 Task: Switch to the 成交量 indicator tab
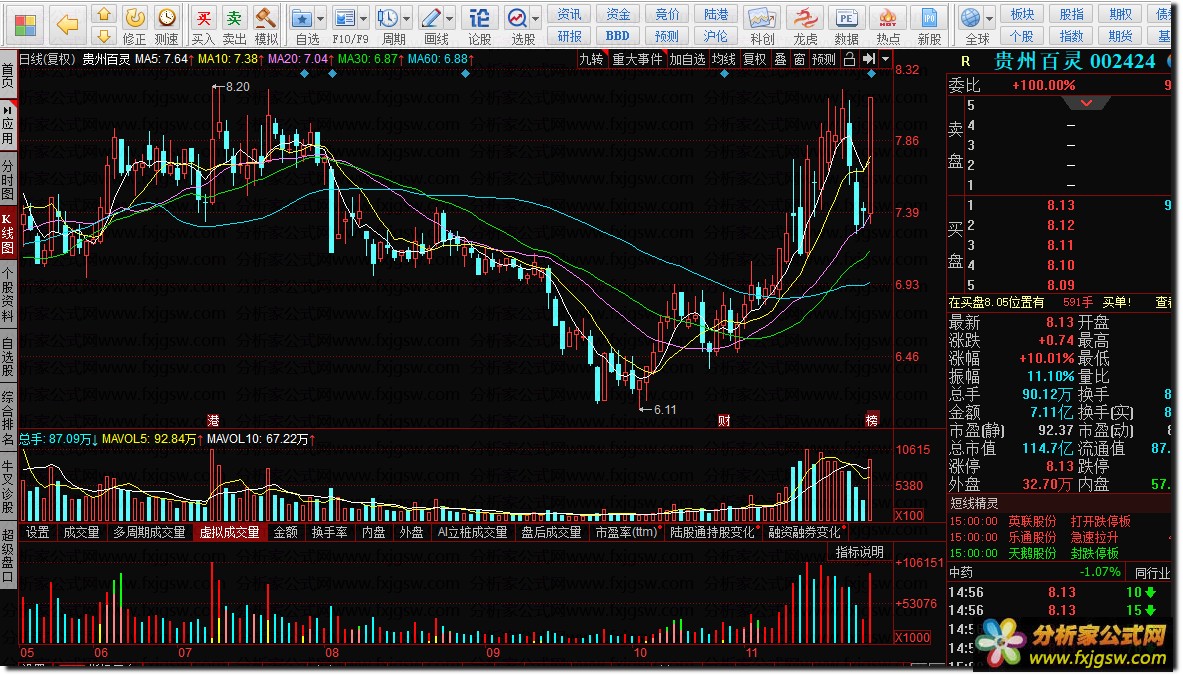coord(81,532)
